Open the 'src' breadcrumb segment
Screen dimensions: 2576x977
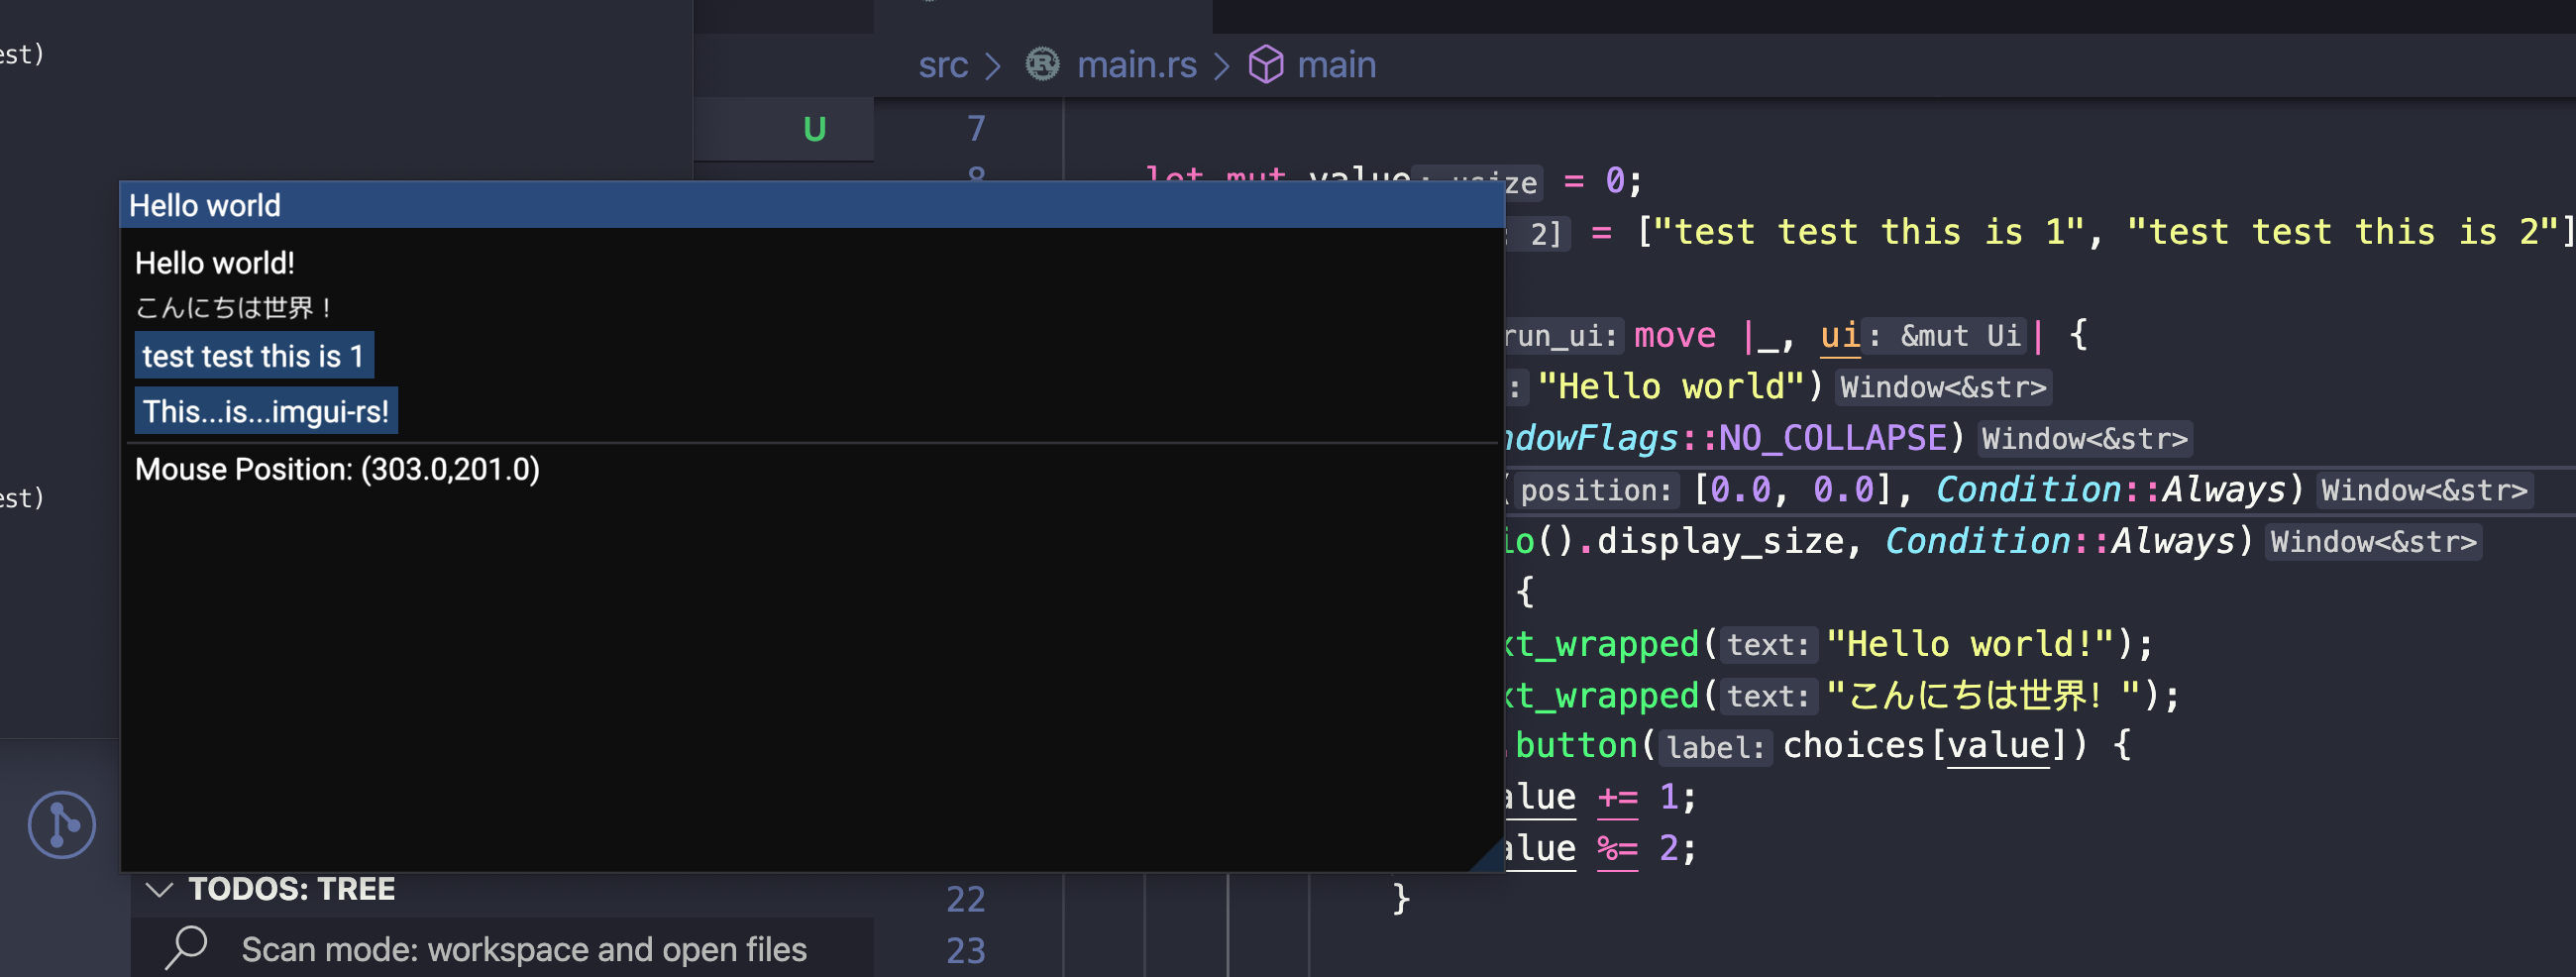(x=943, y=65)
